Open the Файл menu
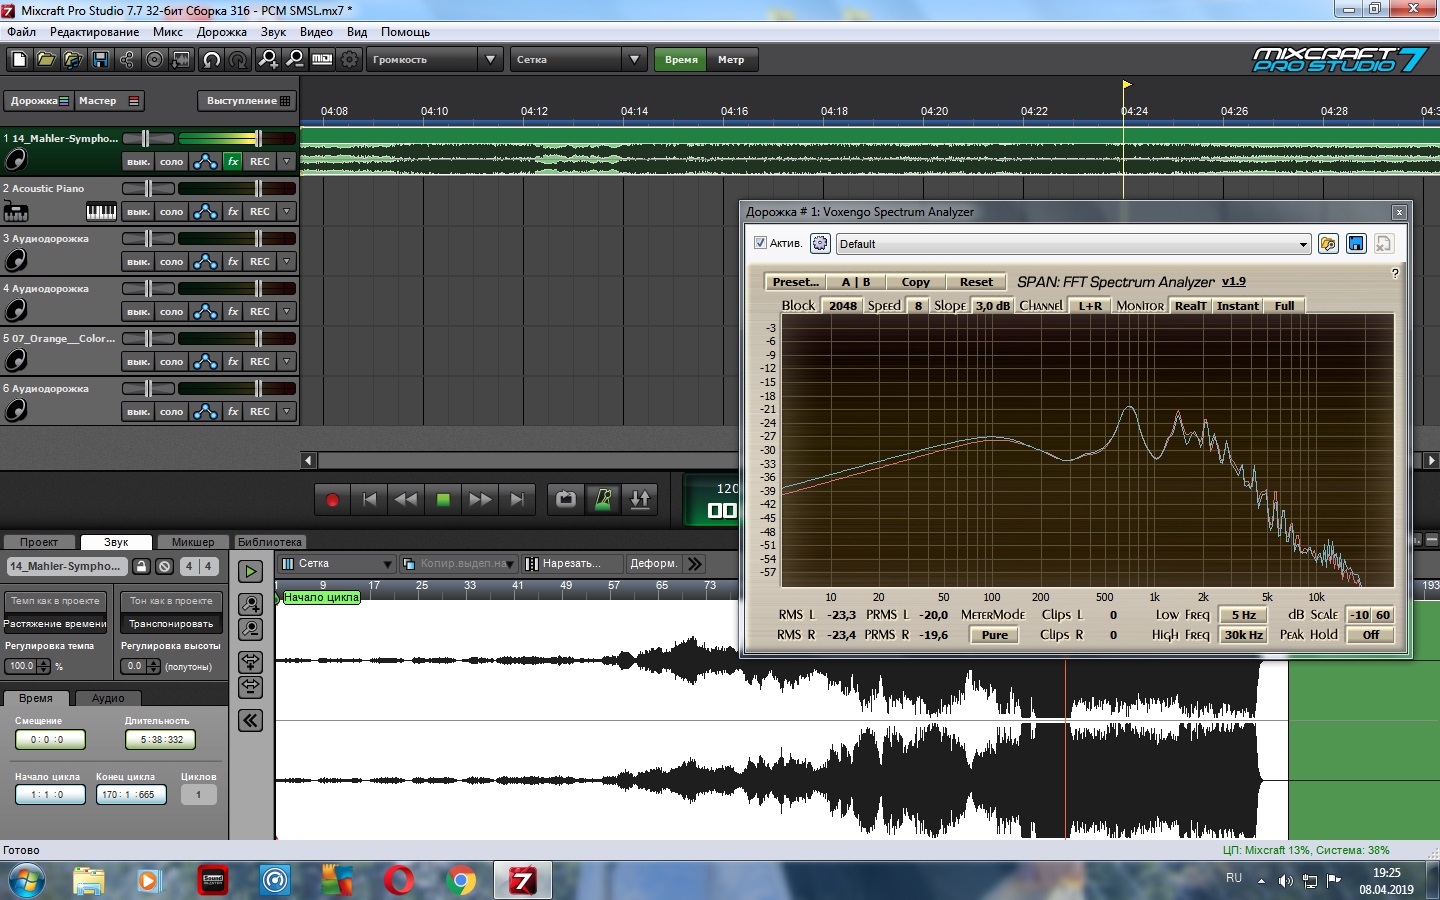Viewport: 1440px width, 900px height. click(x=21, y=32)
